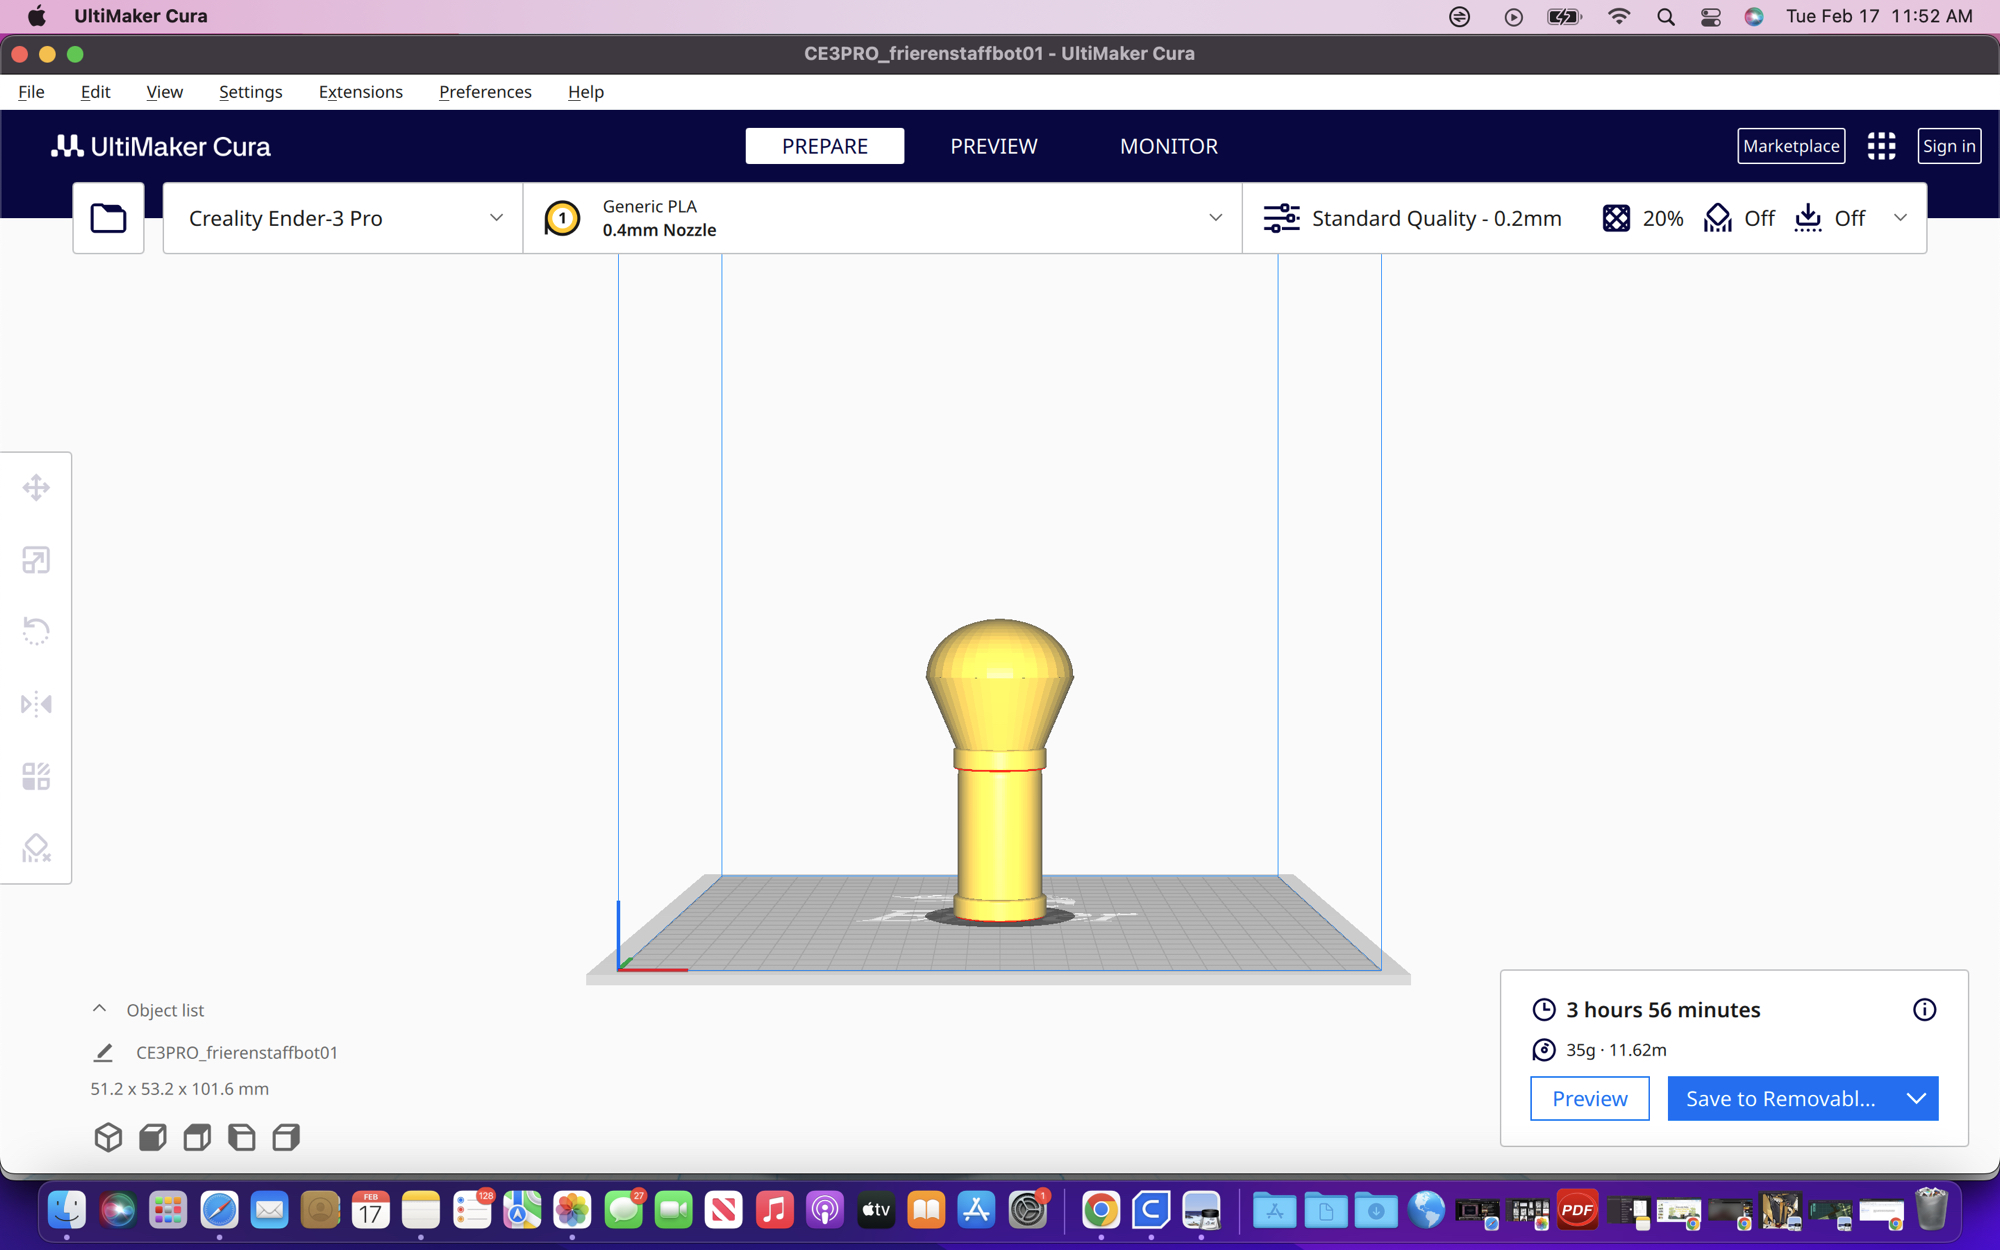Show print time details info icon

pyautogui.click(x=1924, y=1010)
